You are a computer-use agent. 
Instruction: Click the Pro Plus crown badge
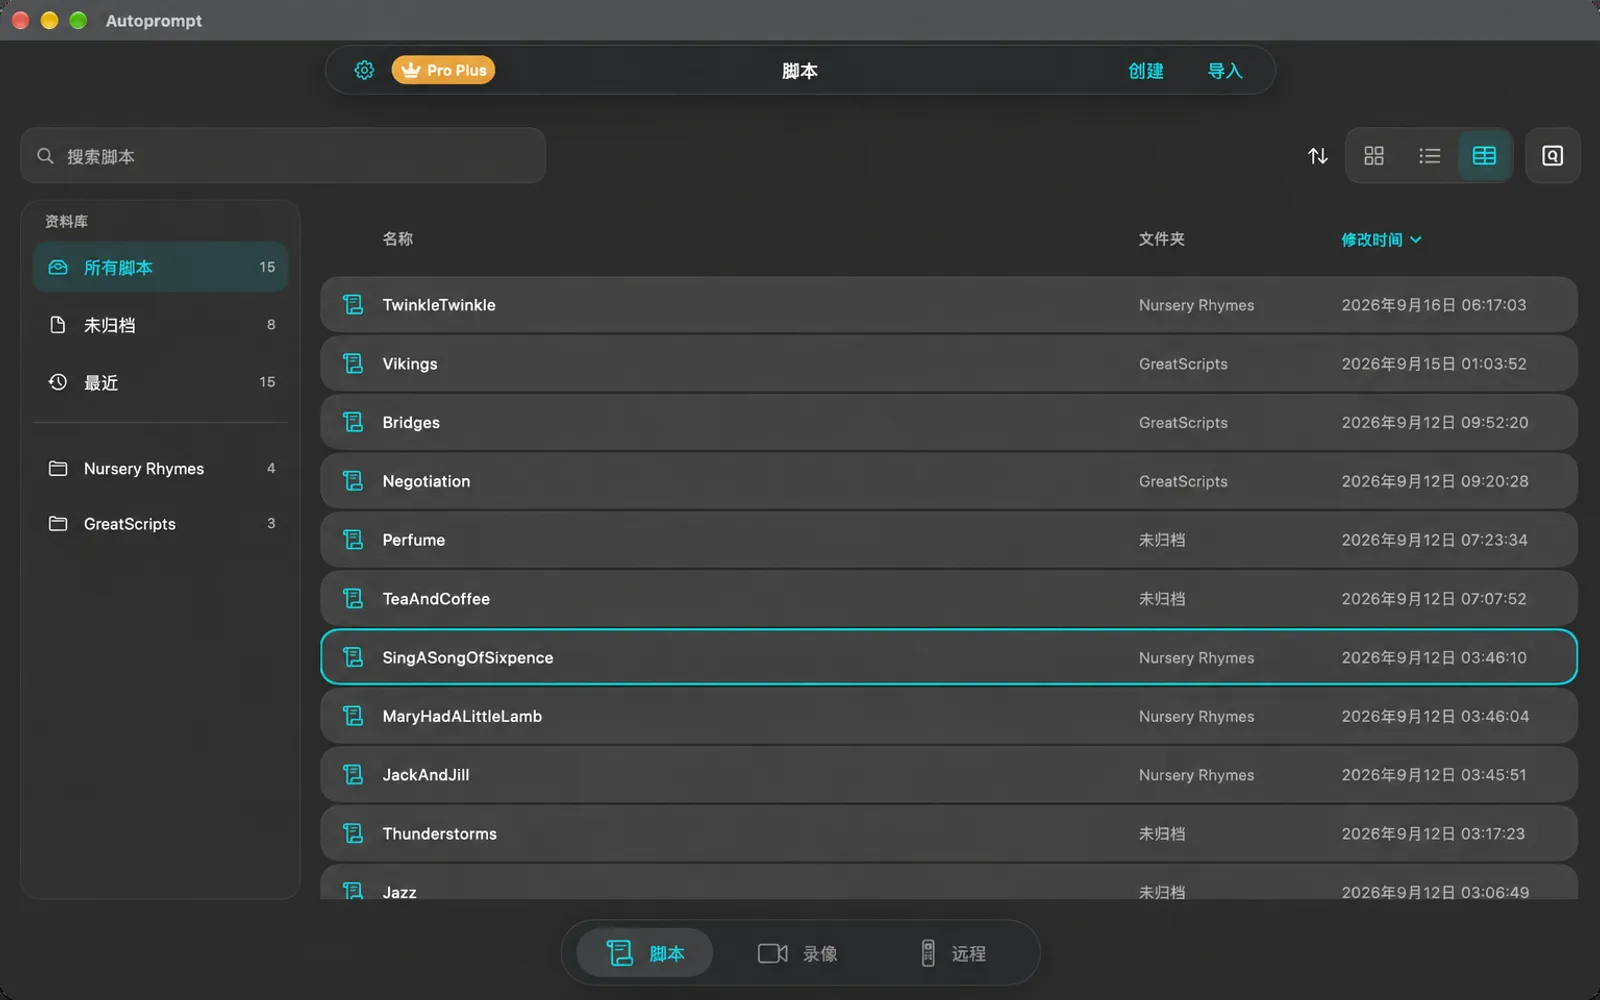pyautogui.click(x=443, y=70)
